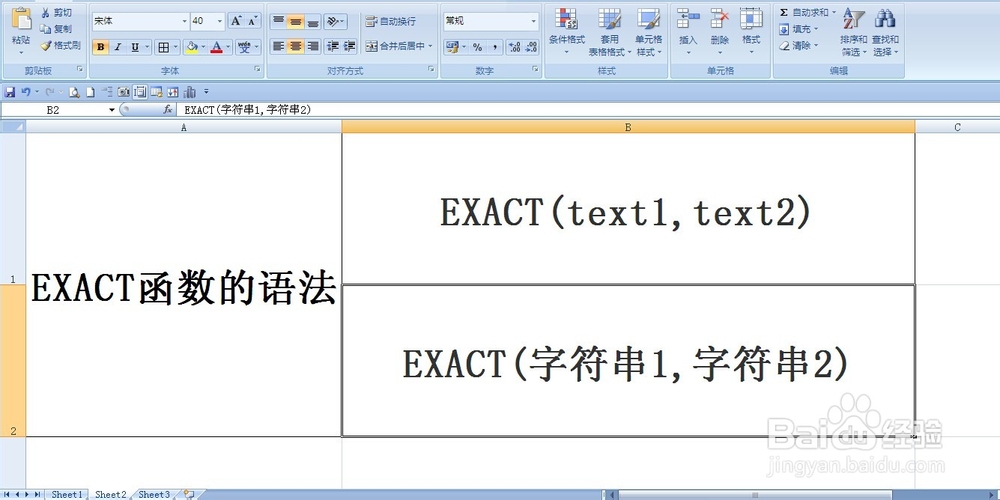Cut selection with 剪切 scissors

tap(56, 13)
